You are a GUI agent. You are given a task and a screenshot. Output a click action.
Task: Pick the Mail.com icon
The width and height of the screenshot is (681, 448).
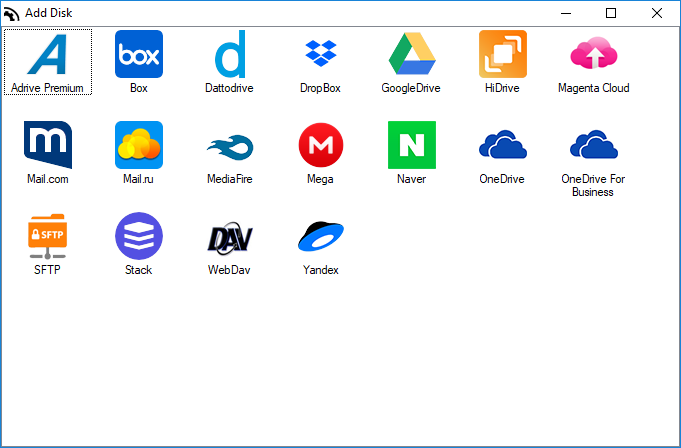pos(48,145)
